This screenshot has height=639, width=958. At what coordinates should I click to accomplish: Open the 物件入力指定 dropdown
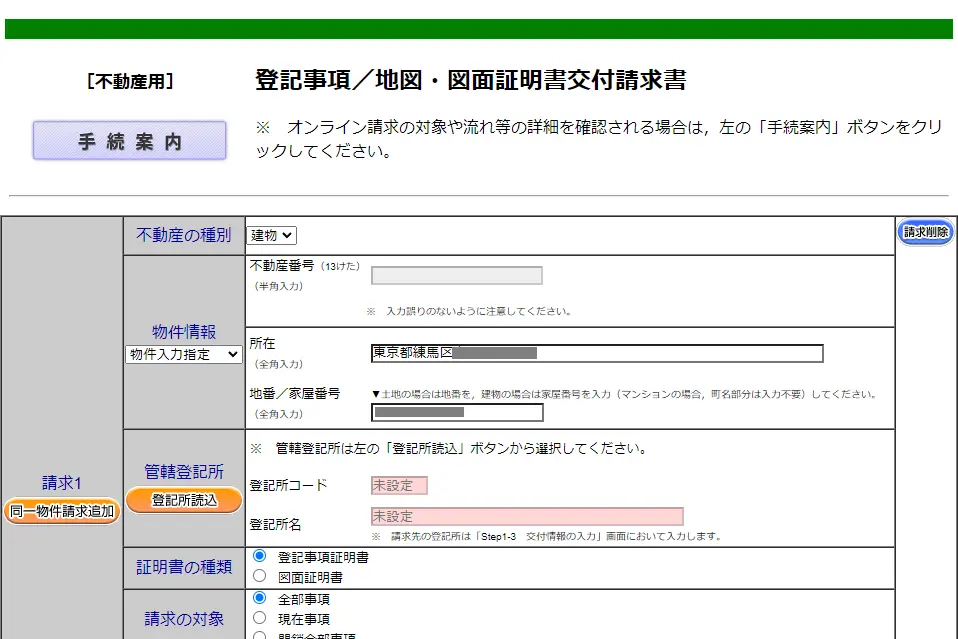[x=182, y=353]
